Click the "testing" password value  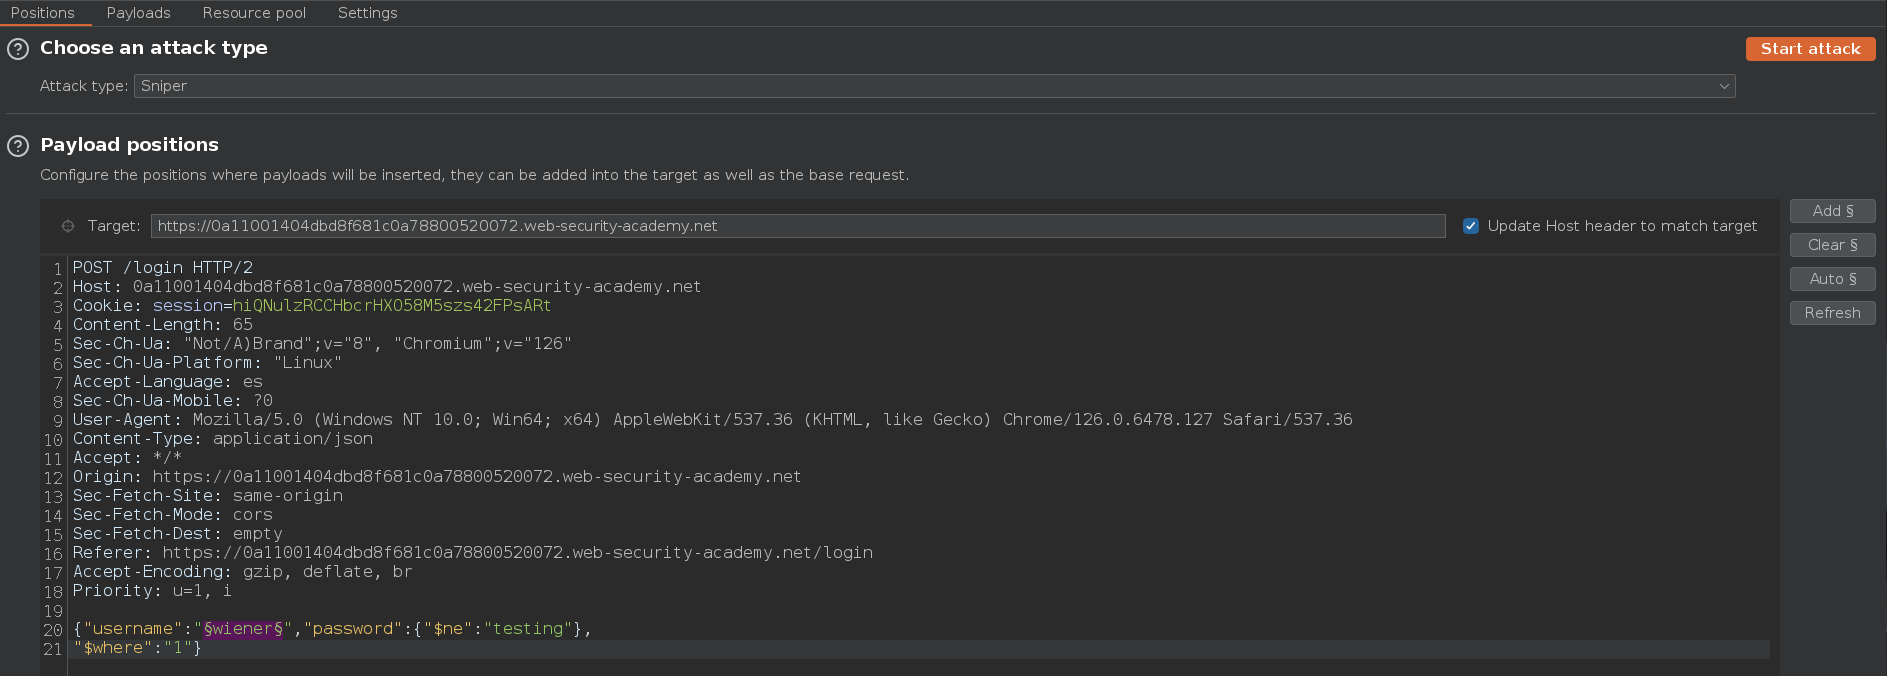[527, 629]
